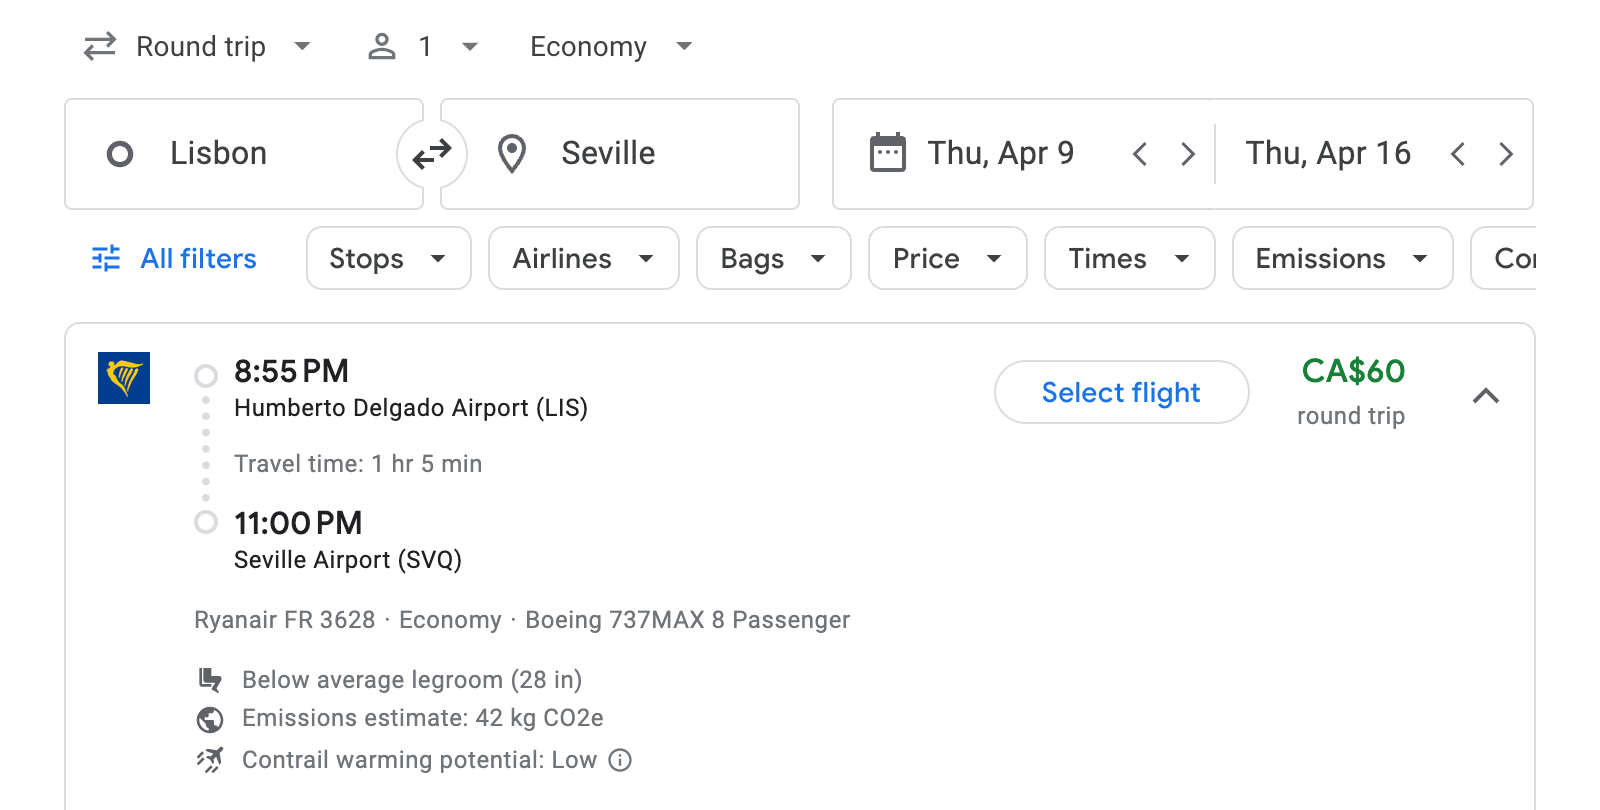1600x810 pixels.
Task: Go to previous departure date arrow
Action: pos(1139,153)
